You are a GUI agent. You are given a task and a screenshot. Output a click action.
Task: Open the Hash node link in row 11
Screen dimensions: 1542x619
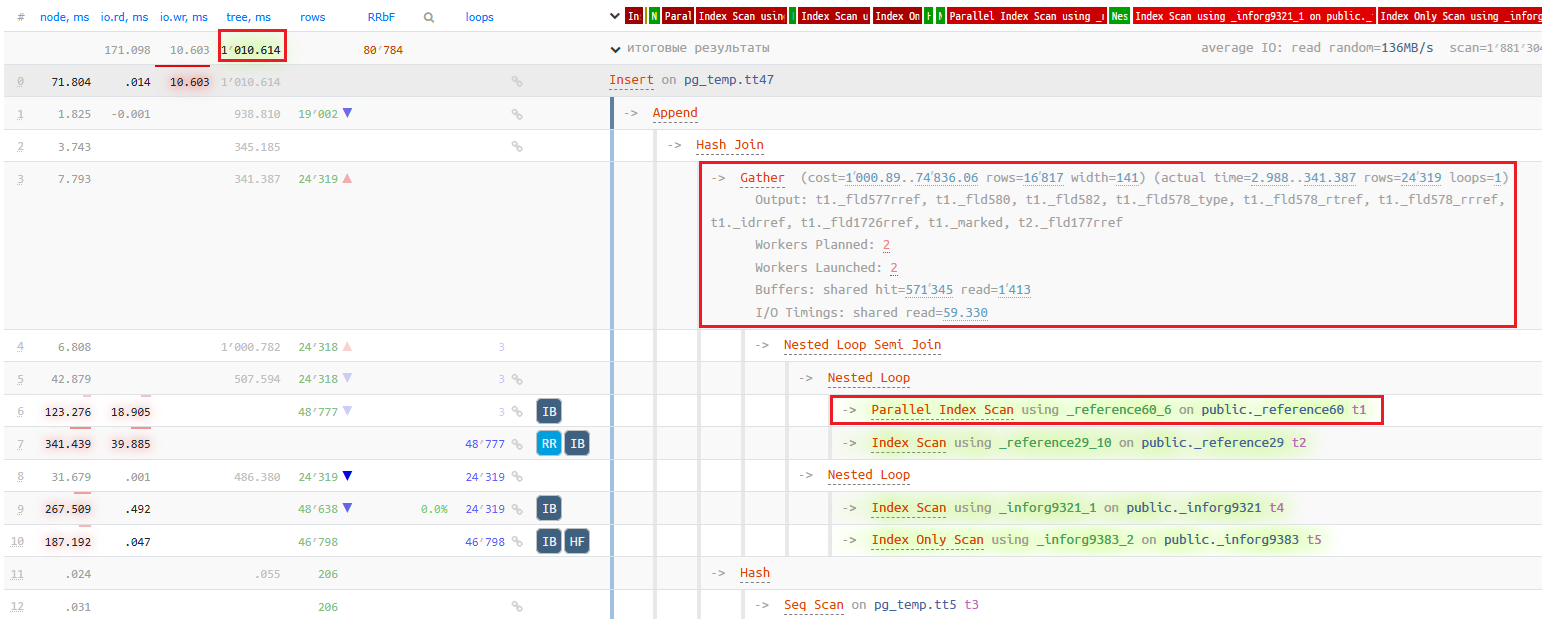pyautogui.click(x=755, y=573)
